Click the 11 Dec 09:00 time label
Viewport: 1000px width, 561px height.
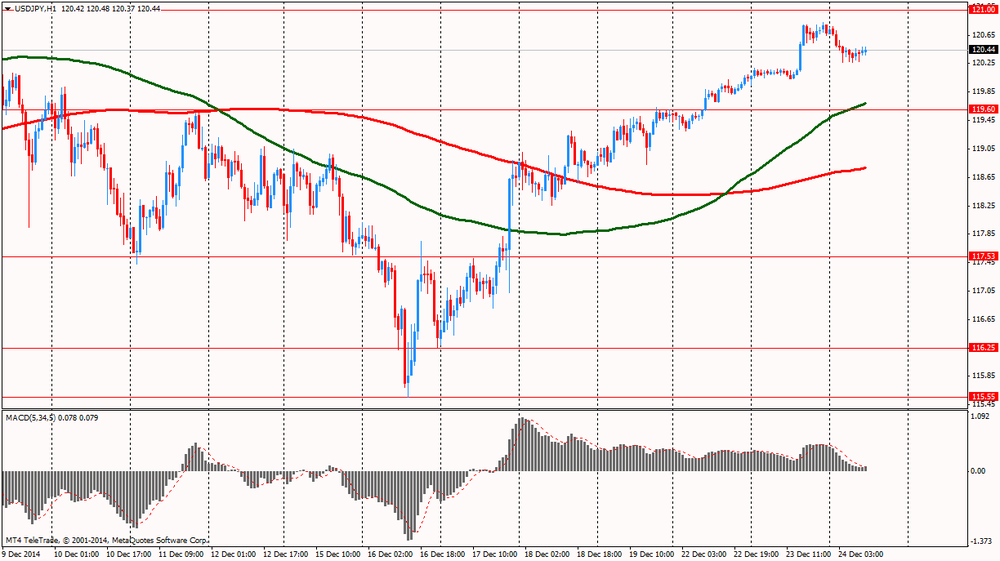181,555
